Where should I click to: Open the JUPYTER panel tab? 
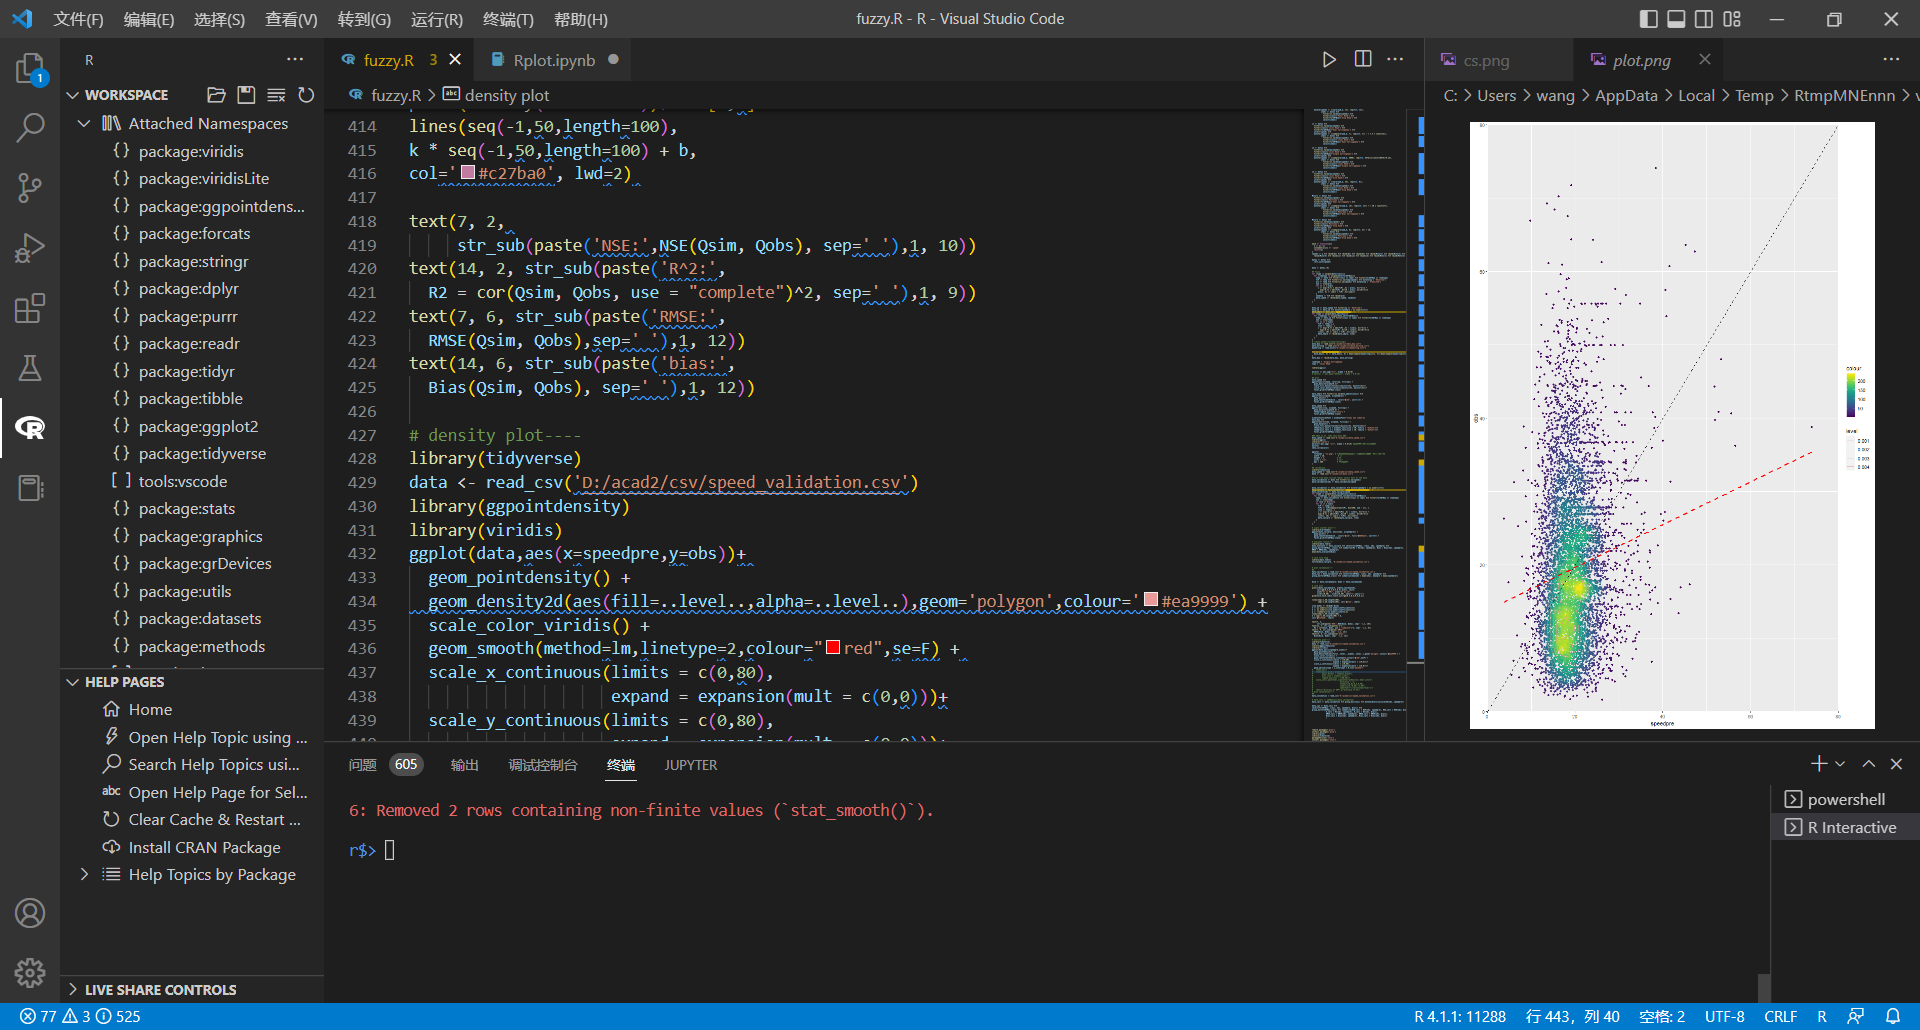click(x=691, y=765)
